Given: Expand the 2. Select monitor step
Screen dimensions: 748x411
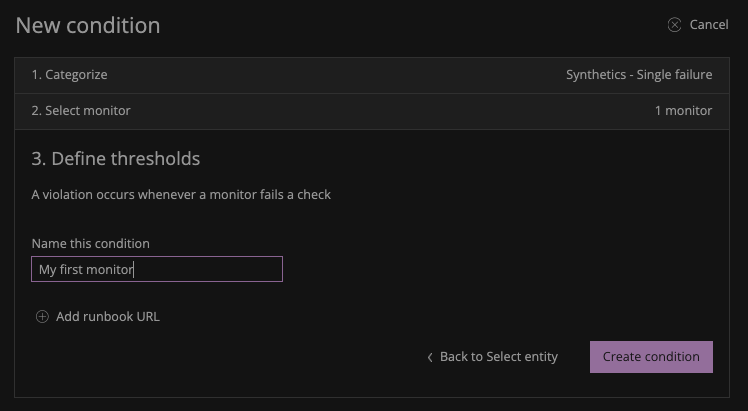Looking at the screenshot, I should 81,111.
